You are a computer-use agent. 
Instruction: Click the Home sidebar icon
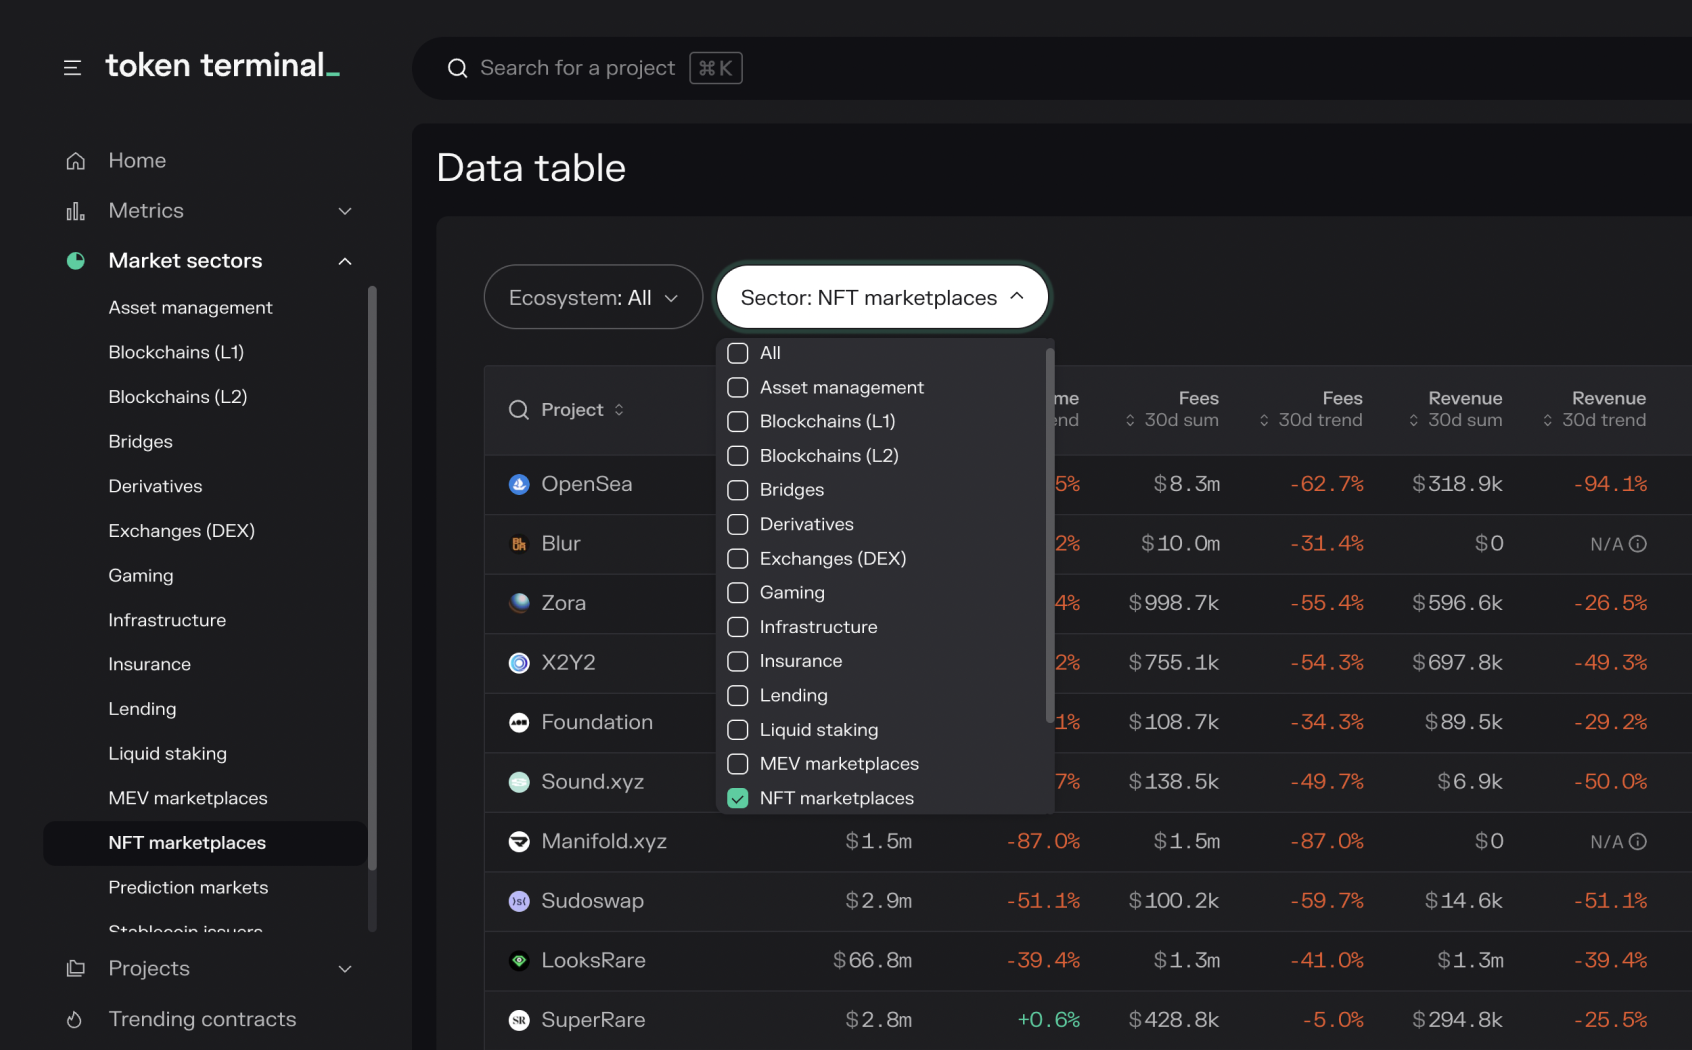coord(76,161)
